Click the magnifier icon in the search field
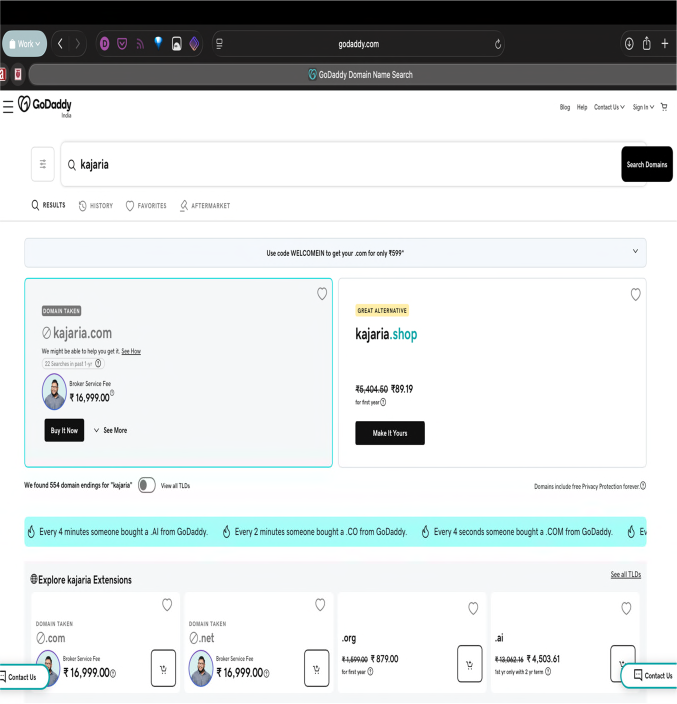 point(71,165)
